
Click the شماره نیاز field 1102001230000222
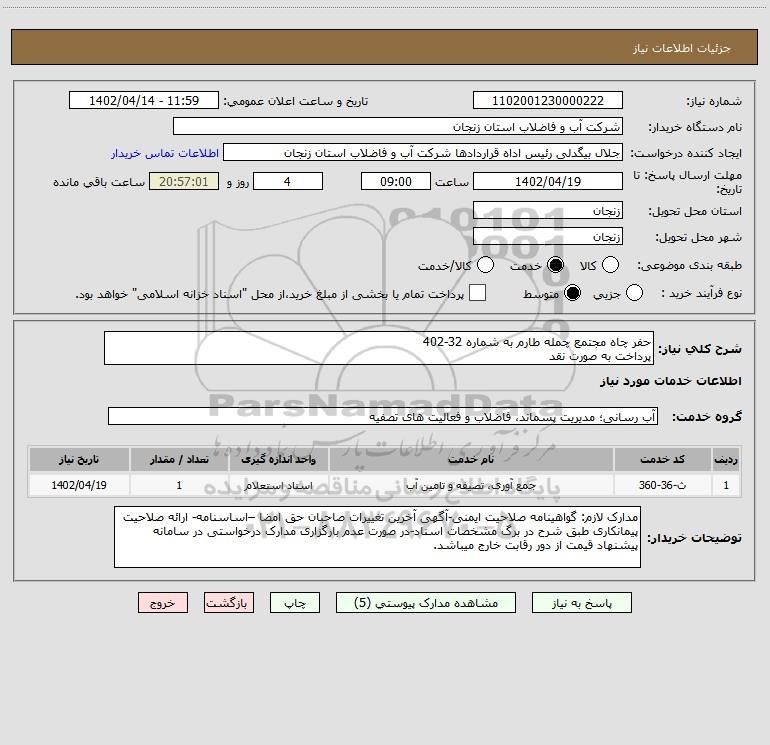[548, 101]
